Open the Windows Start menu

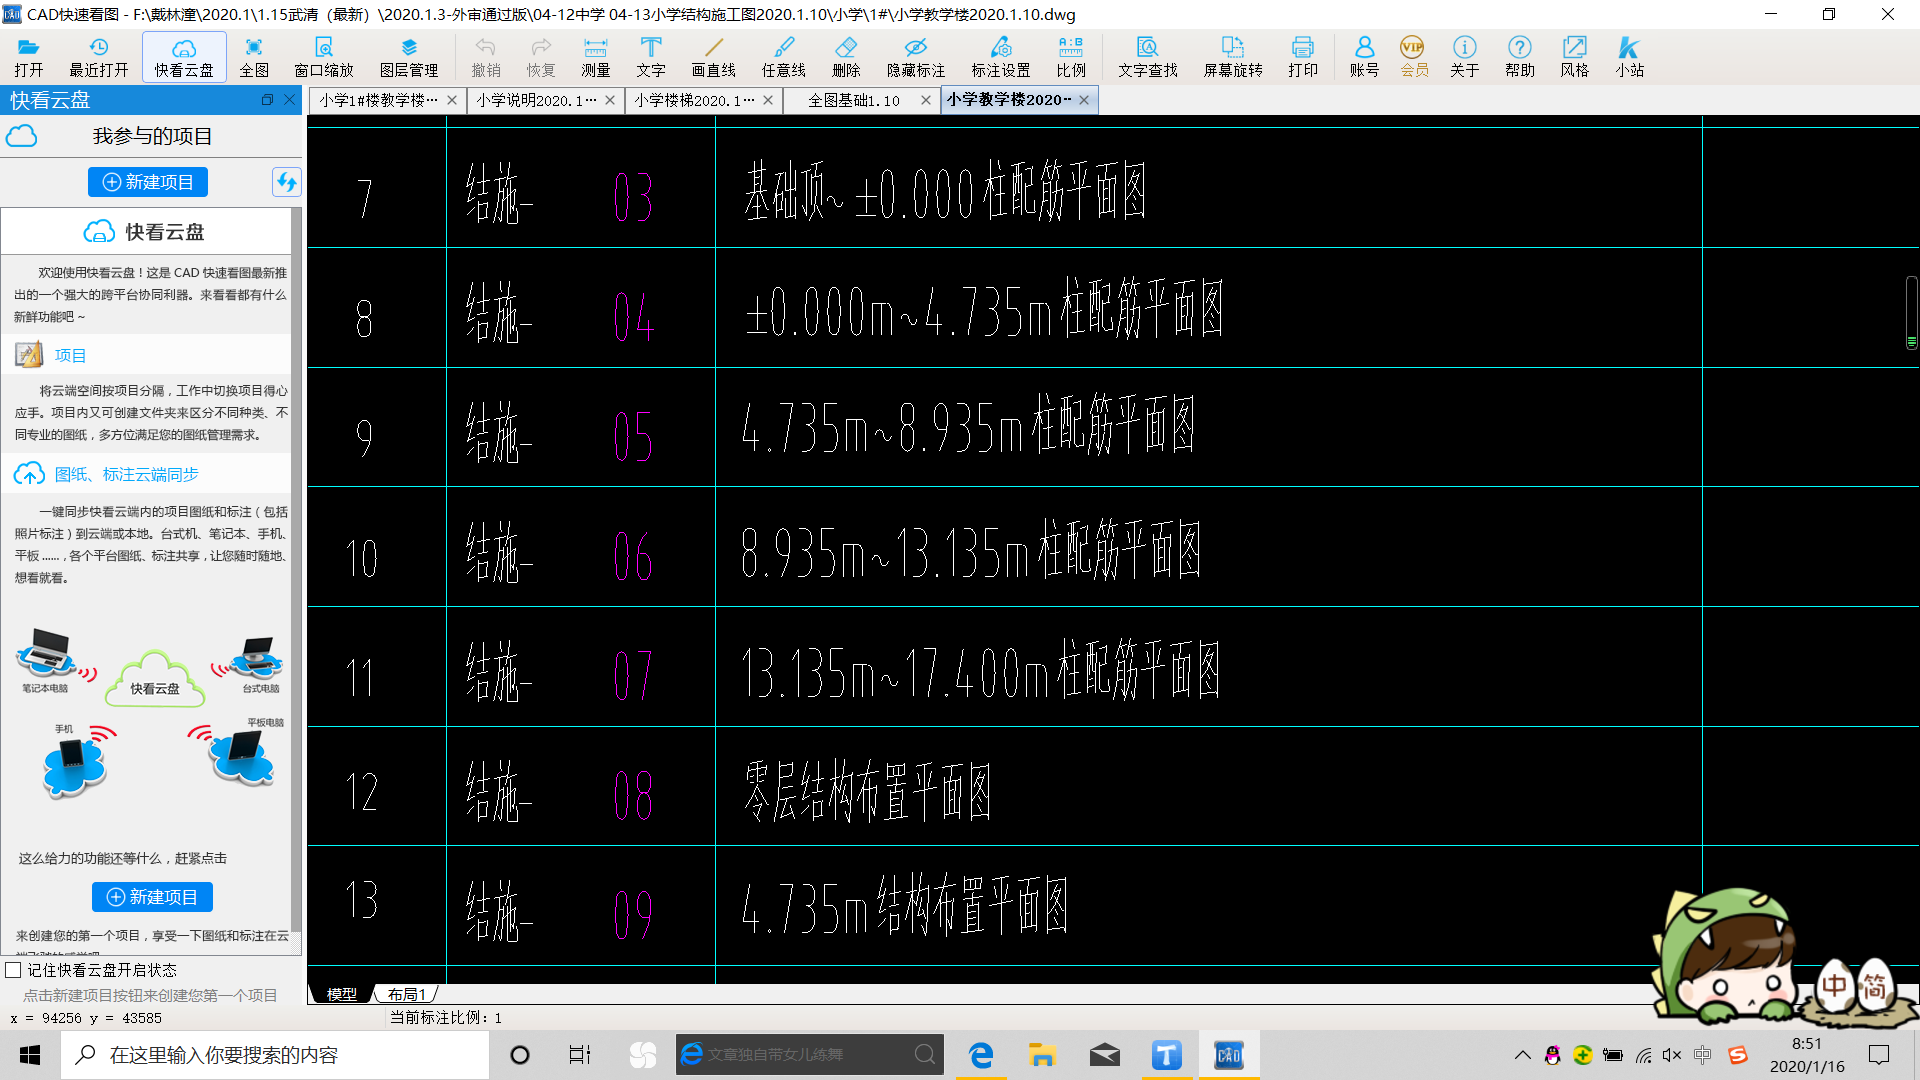coord(30,1055)
